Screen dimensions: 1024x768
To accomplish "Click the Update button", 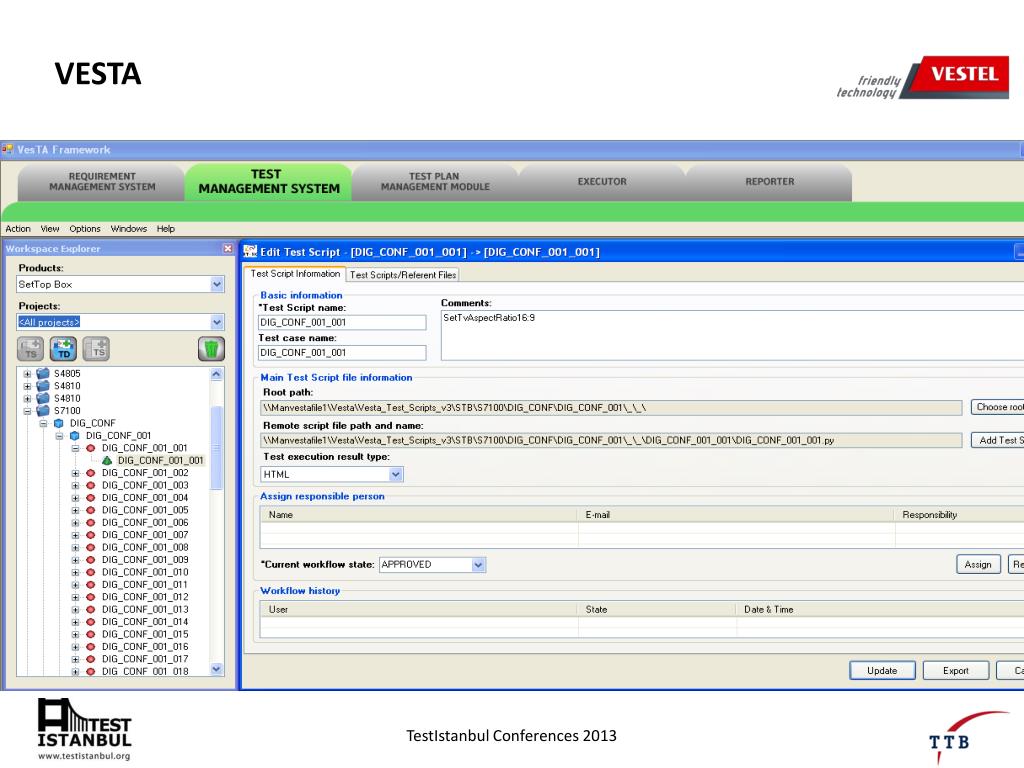I will tap(882, 671).
